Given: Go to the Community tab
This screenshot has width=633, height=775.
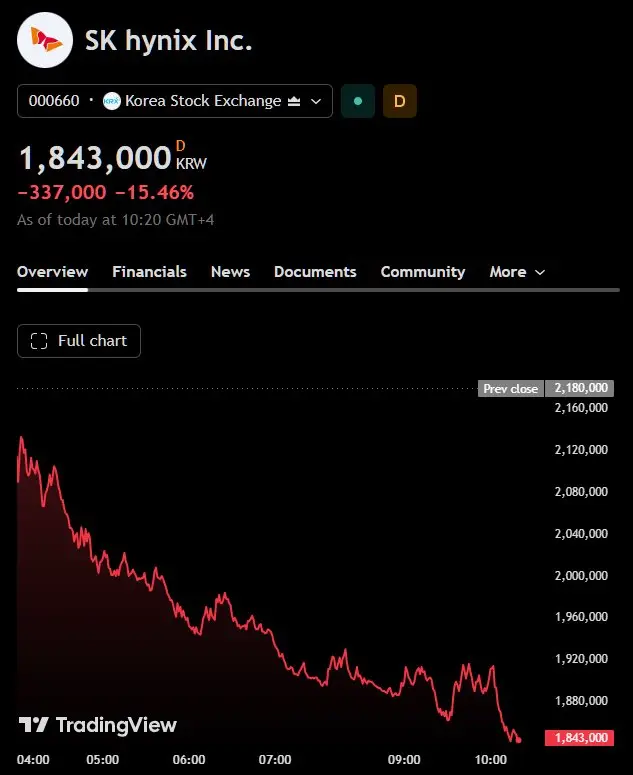Looking at the screenshot, I should (423, 272).
